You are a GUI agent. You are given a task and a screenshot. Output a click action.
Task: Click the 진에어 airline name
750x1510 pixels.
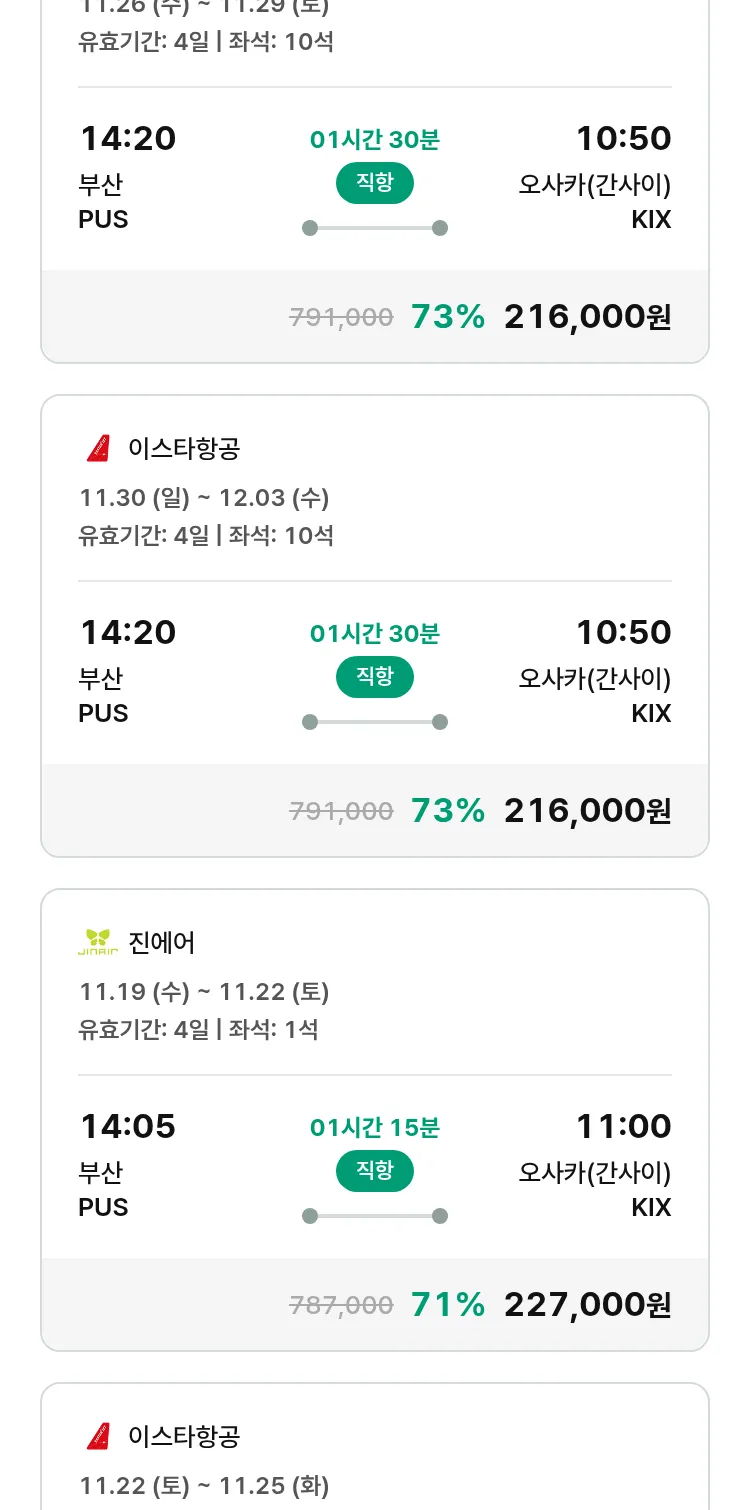tap(162, 942)
